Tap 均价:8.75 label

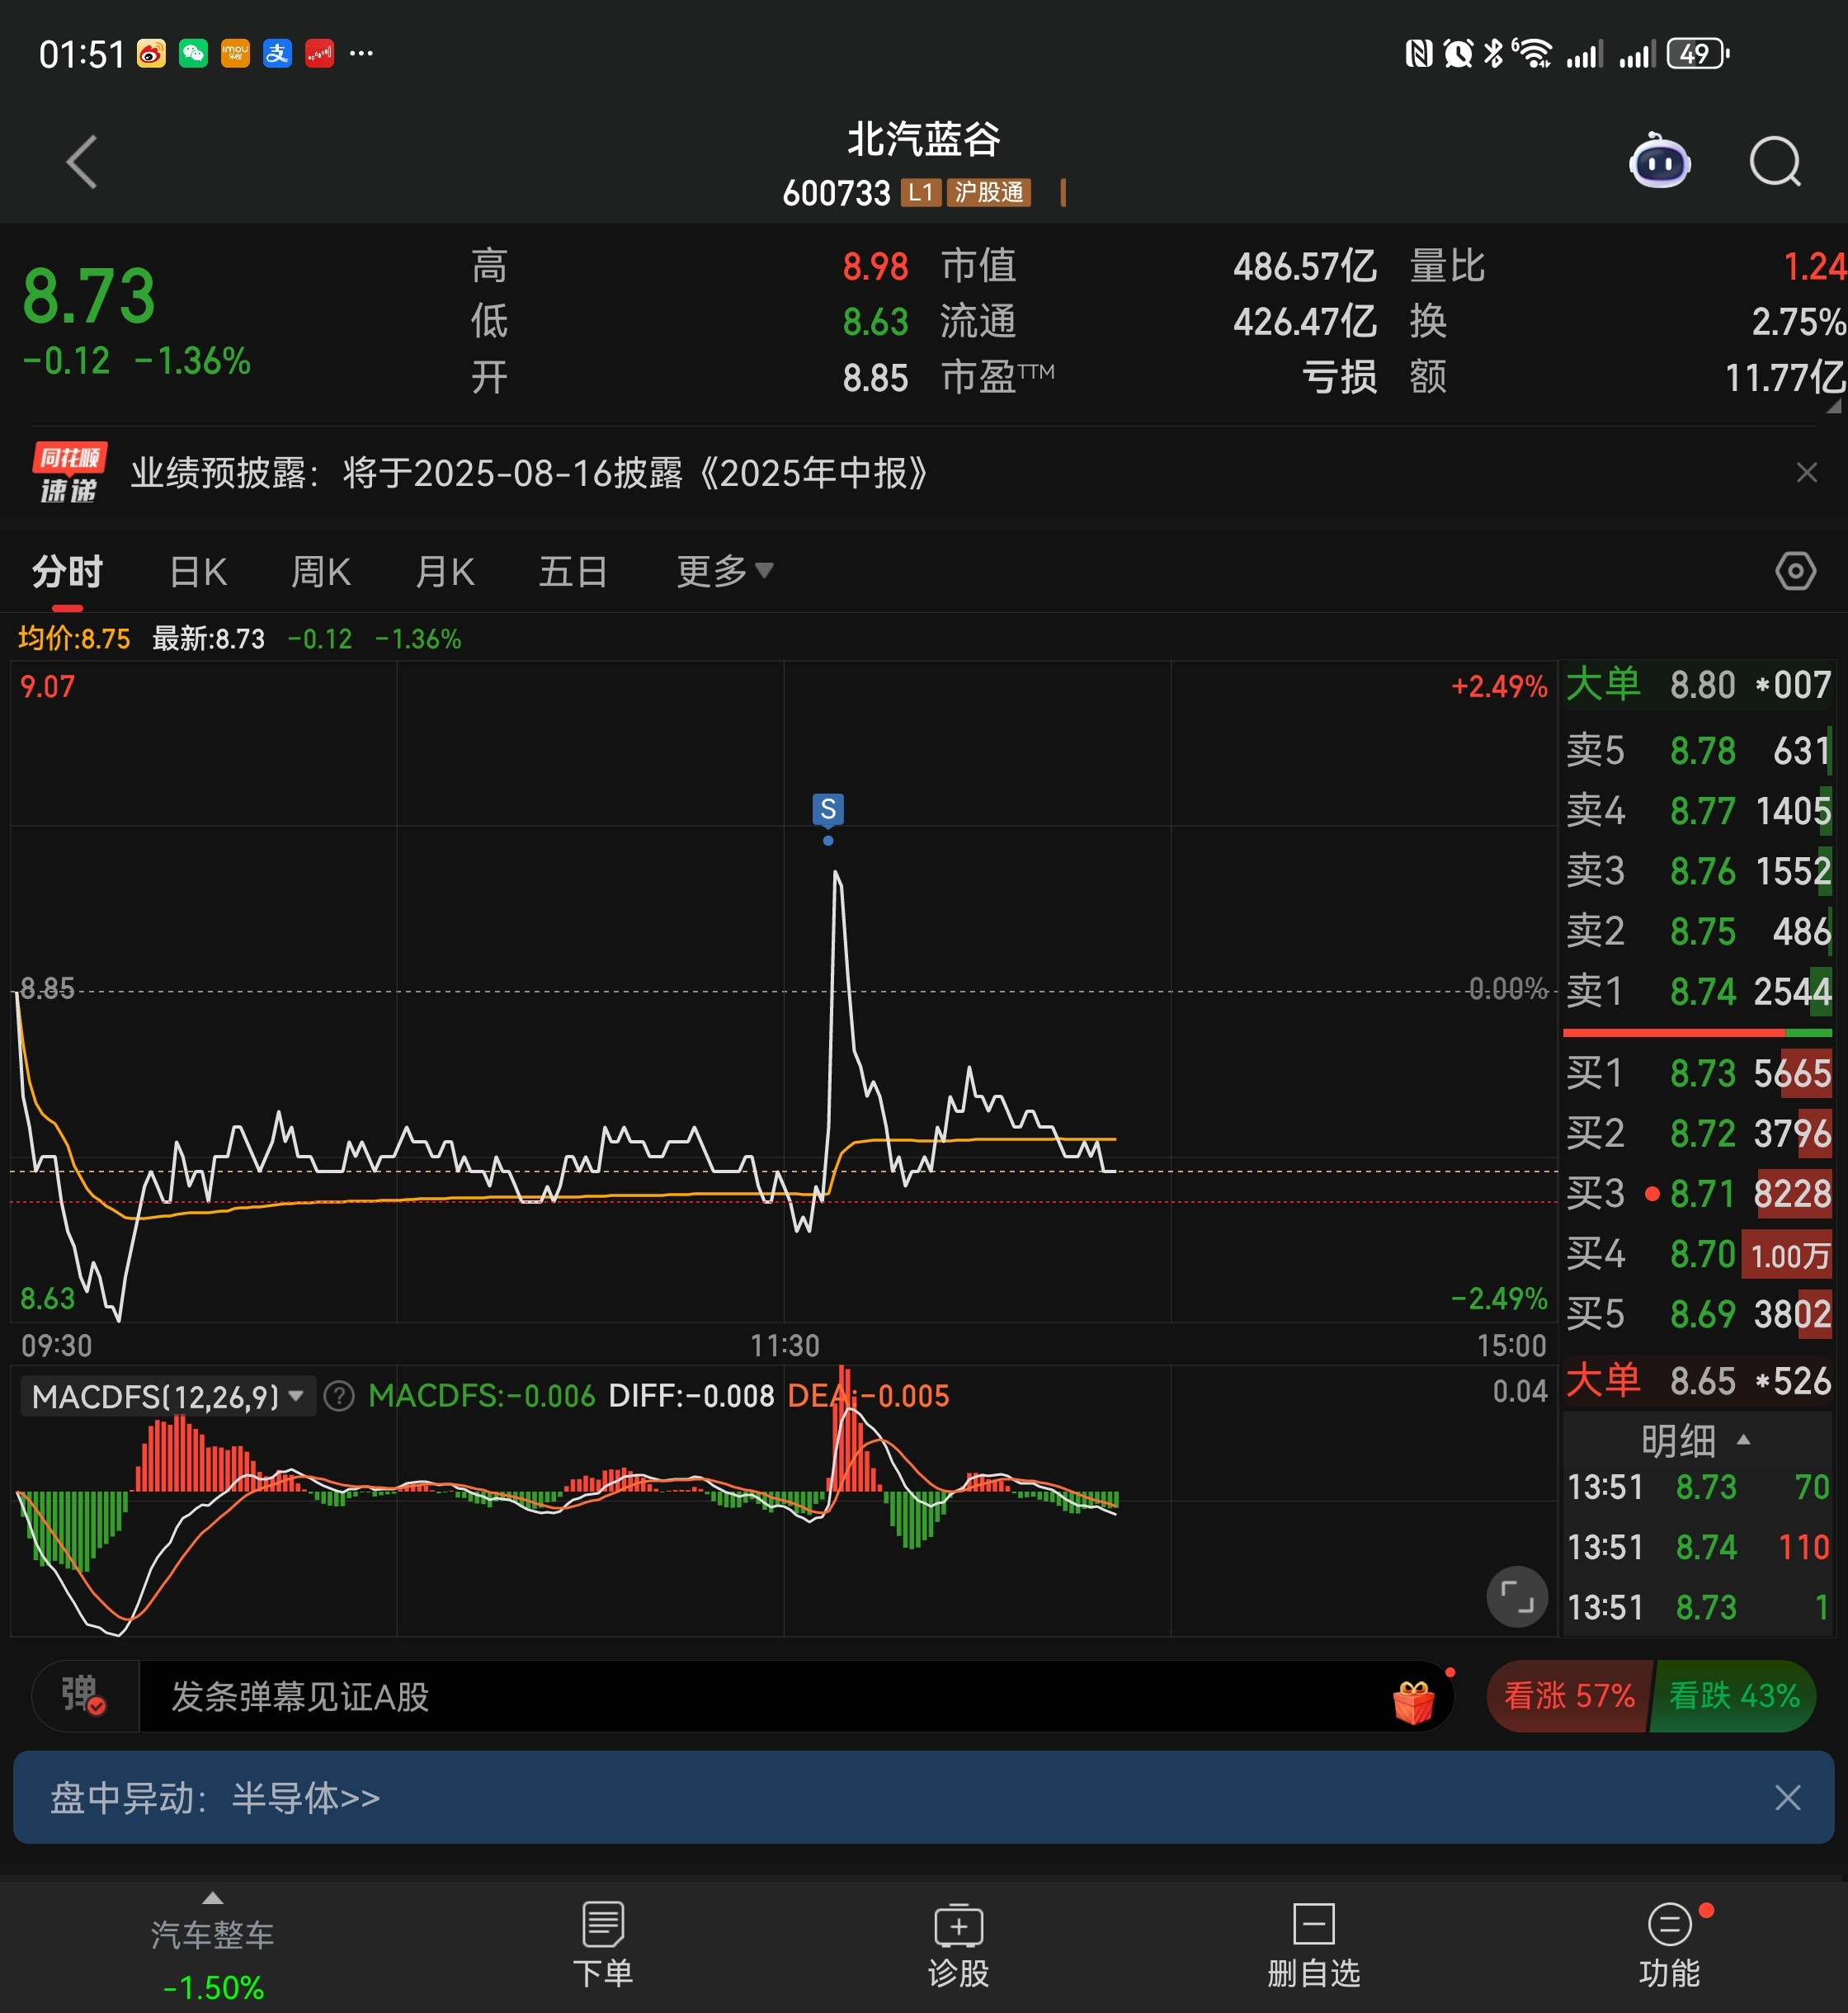pyautogui.click(x=74, y=638)
